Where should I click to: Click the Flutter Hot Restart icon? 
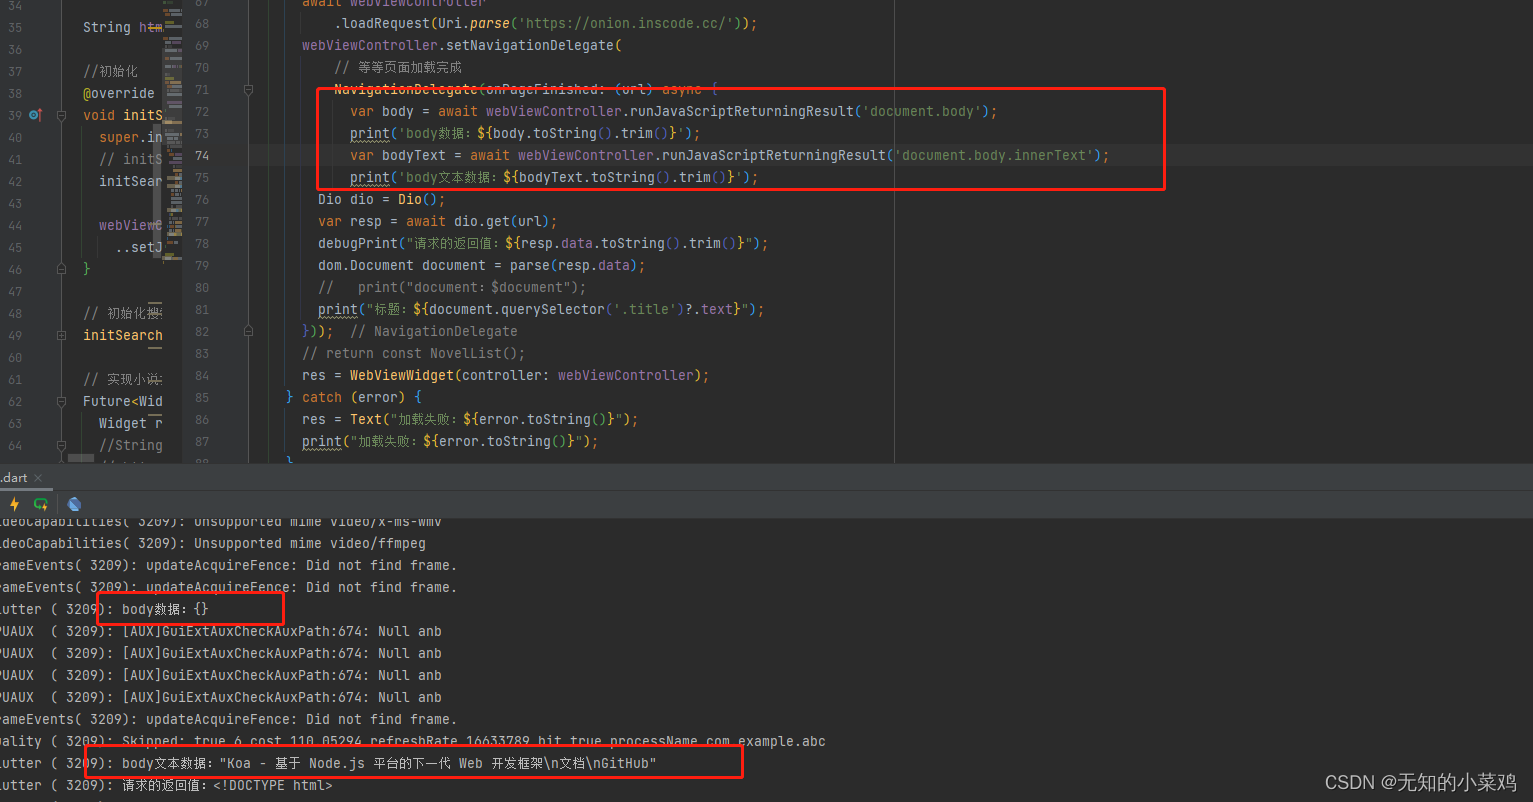(41, 504)
